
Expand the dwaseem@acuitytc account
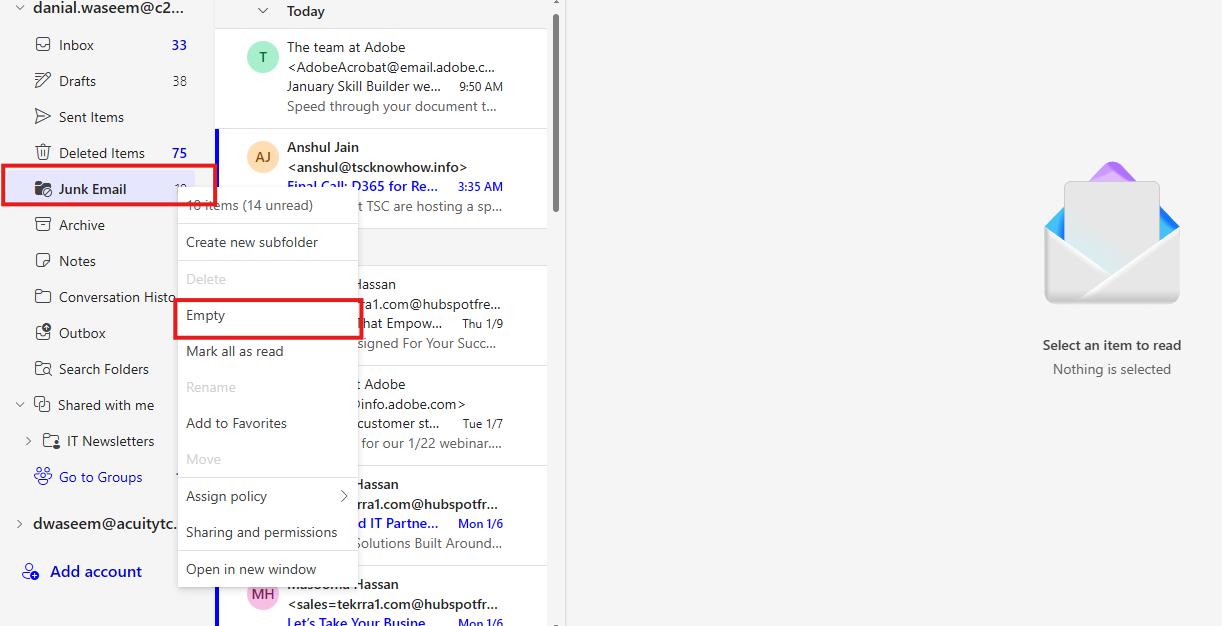(19, 523)
